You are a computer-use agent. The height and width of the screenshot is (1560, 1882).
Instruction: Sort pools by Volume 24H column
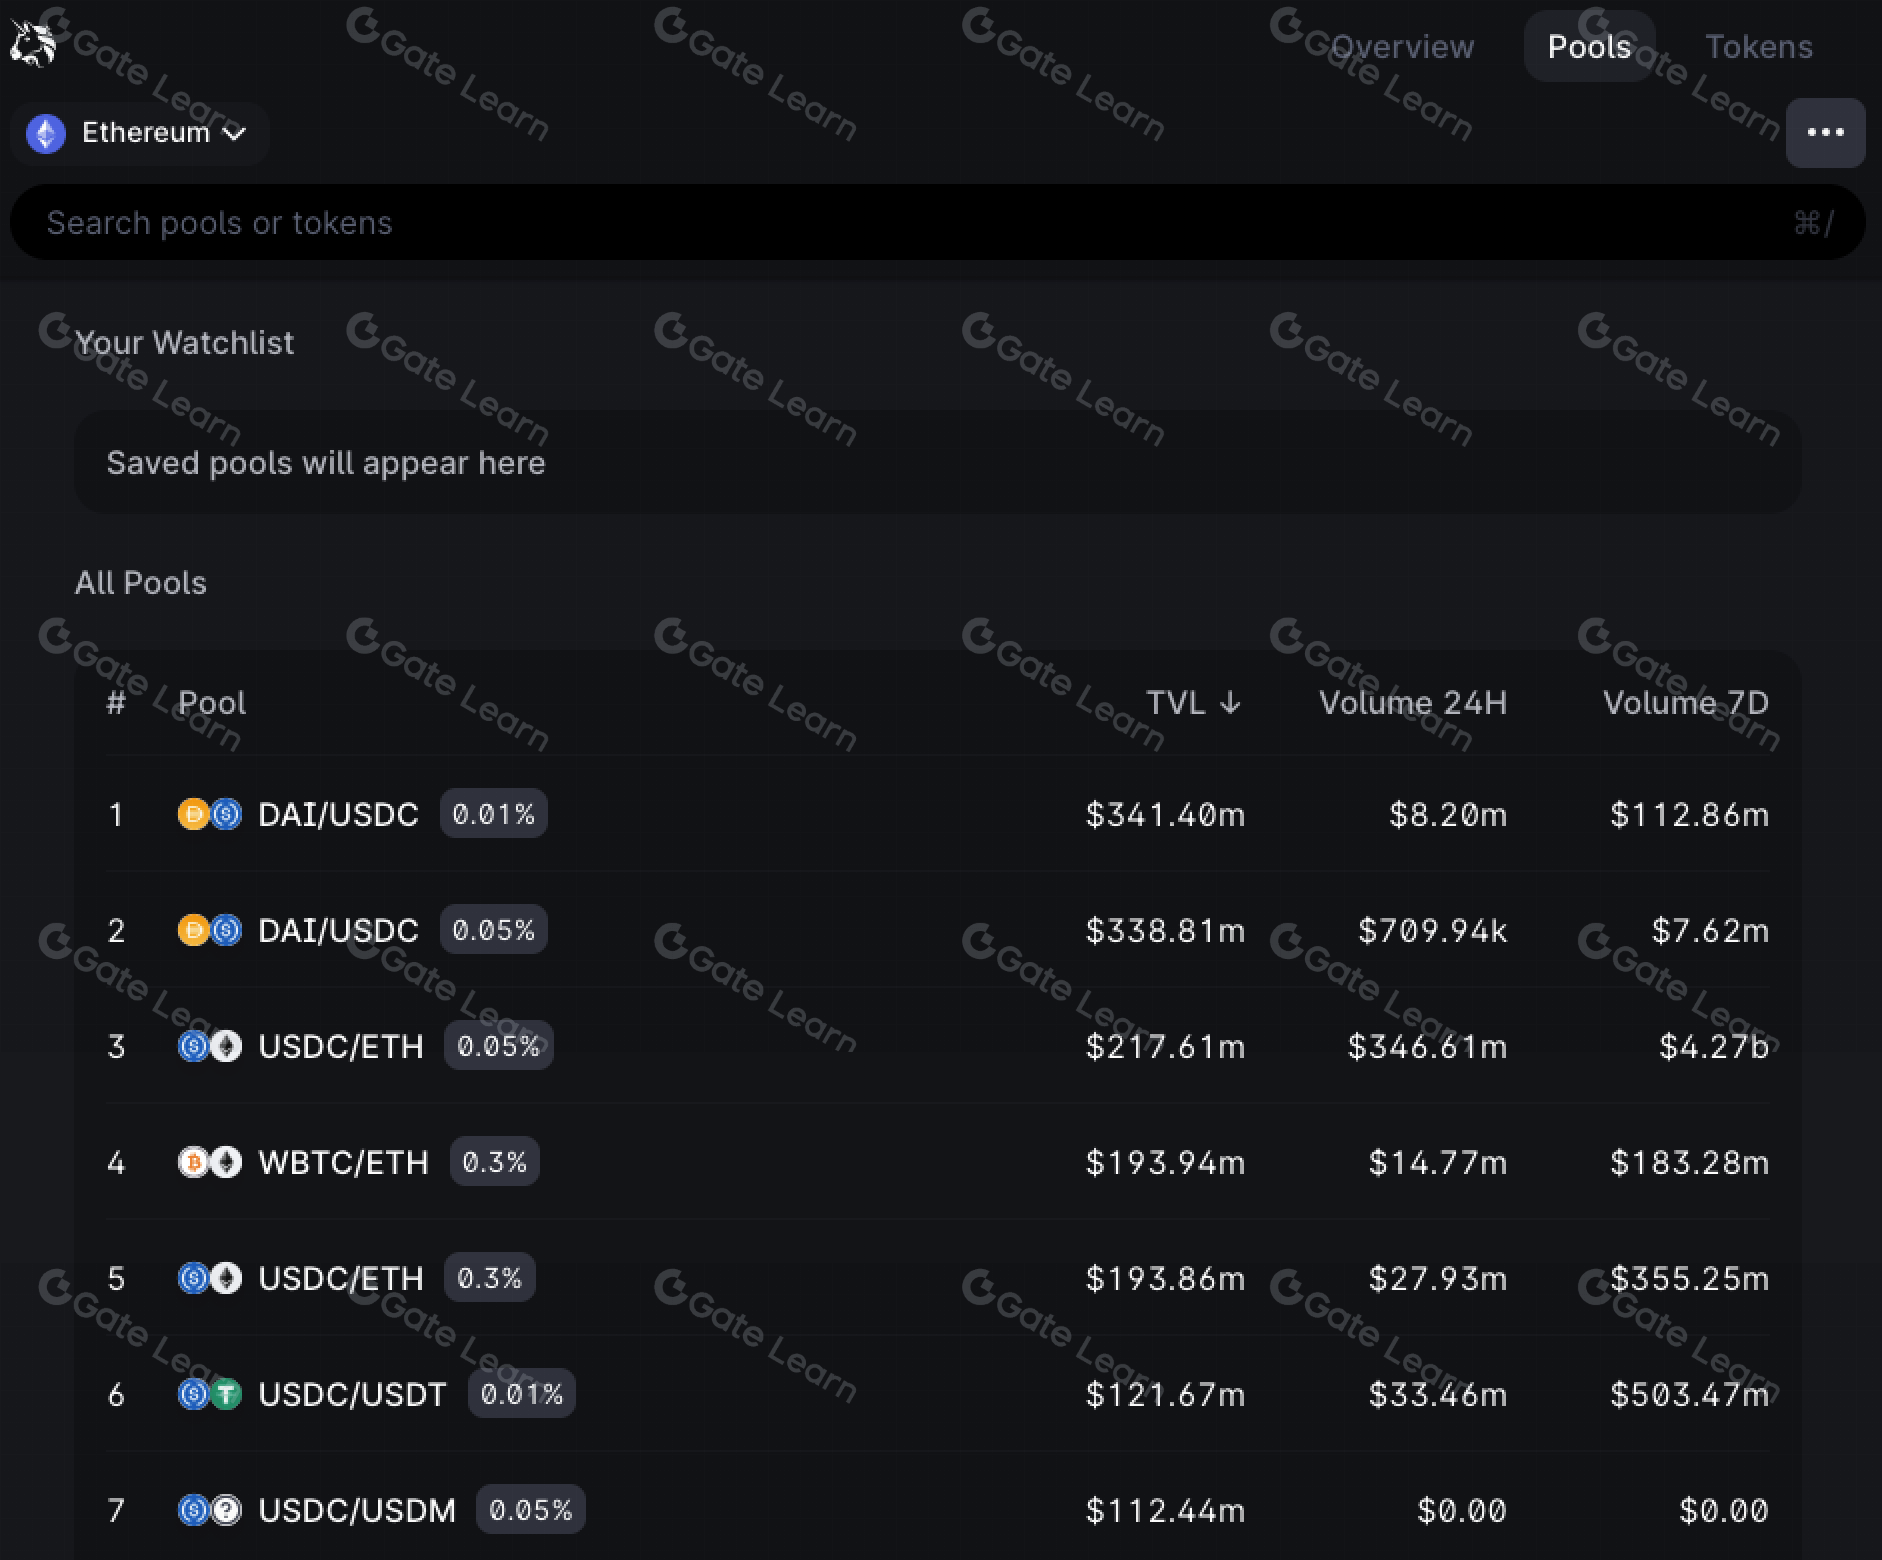pyautogui.click(x=1412, y=703)
